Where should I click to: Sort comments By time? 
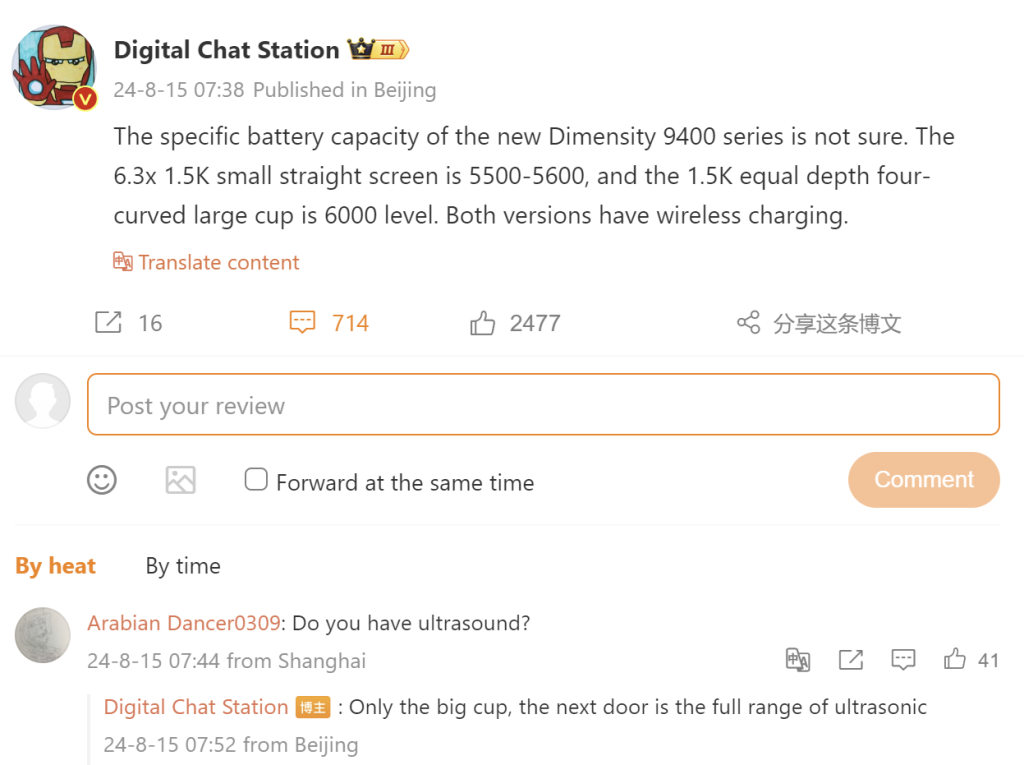click(x=183, y=566)
